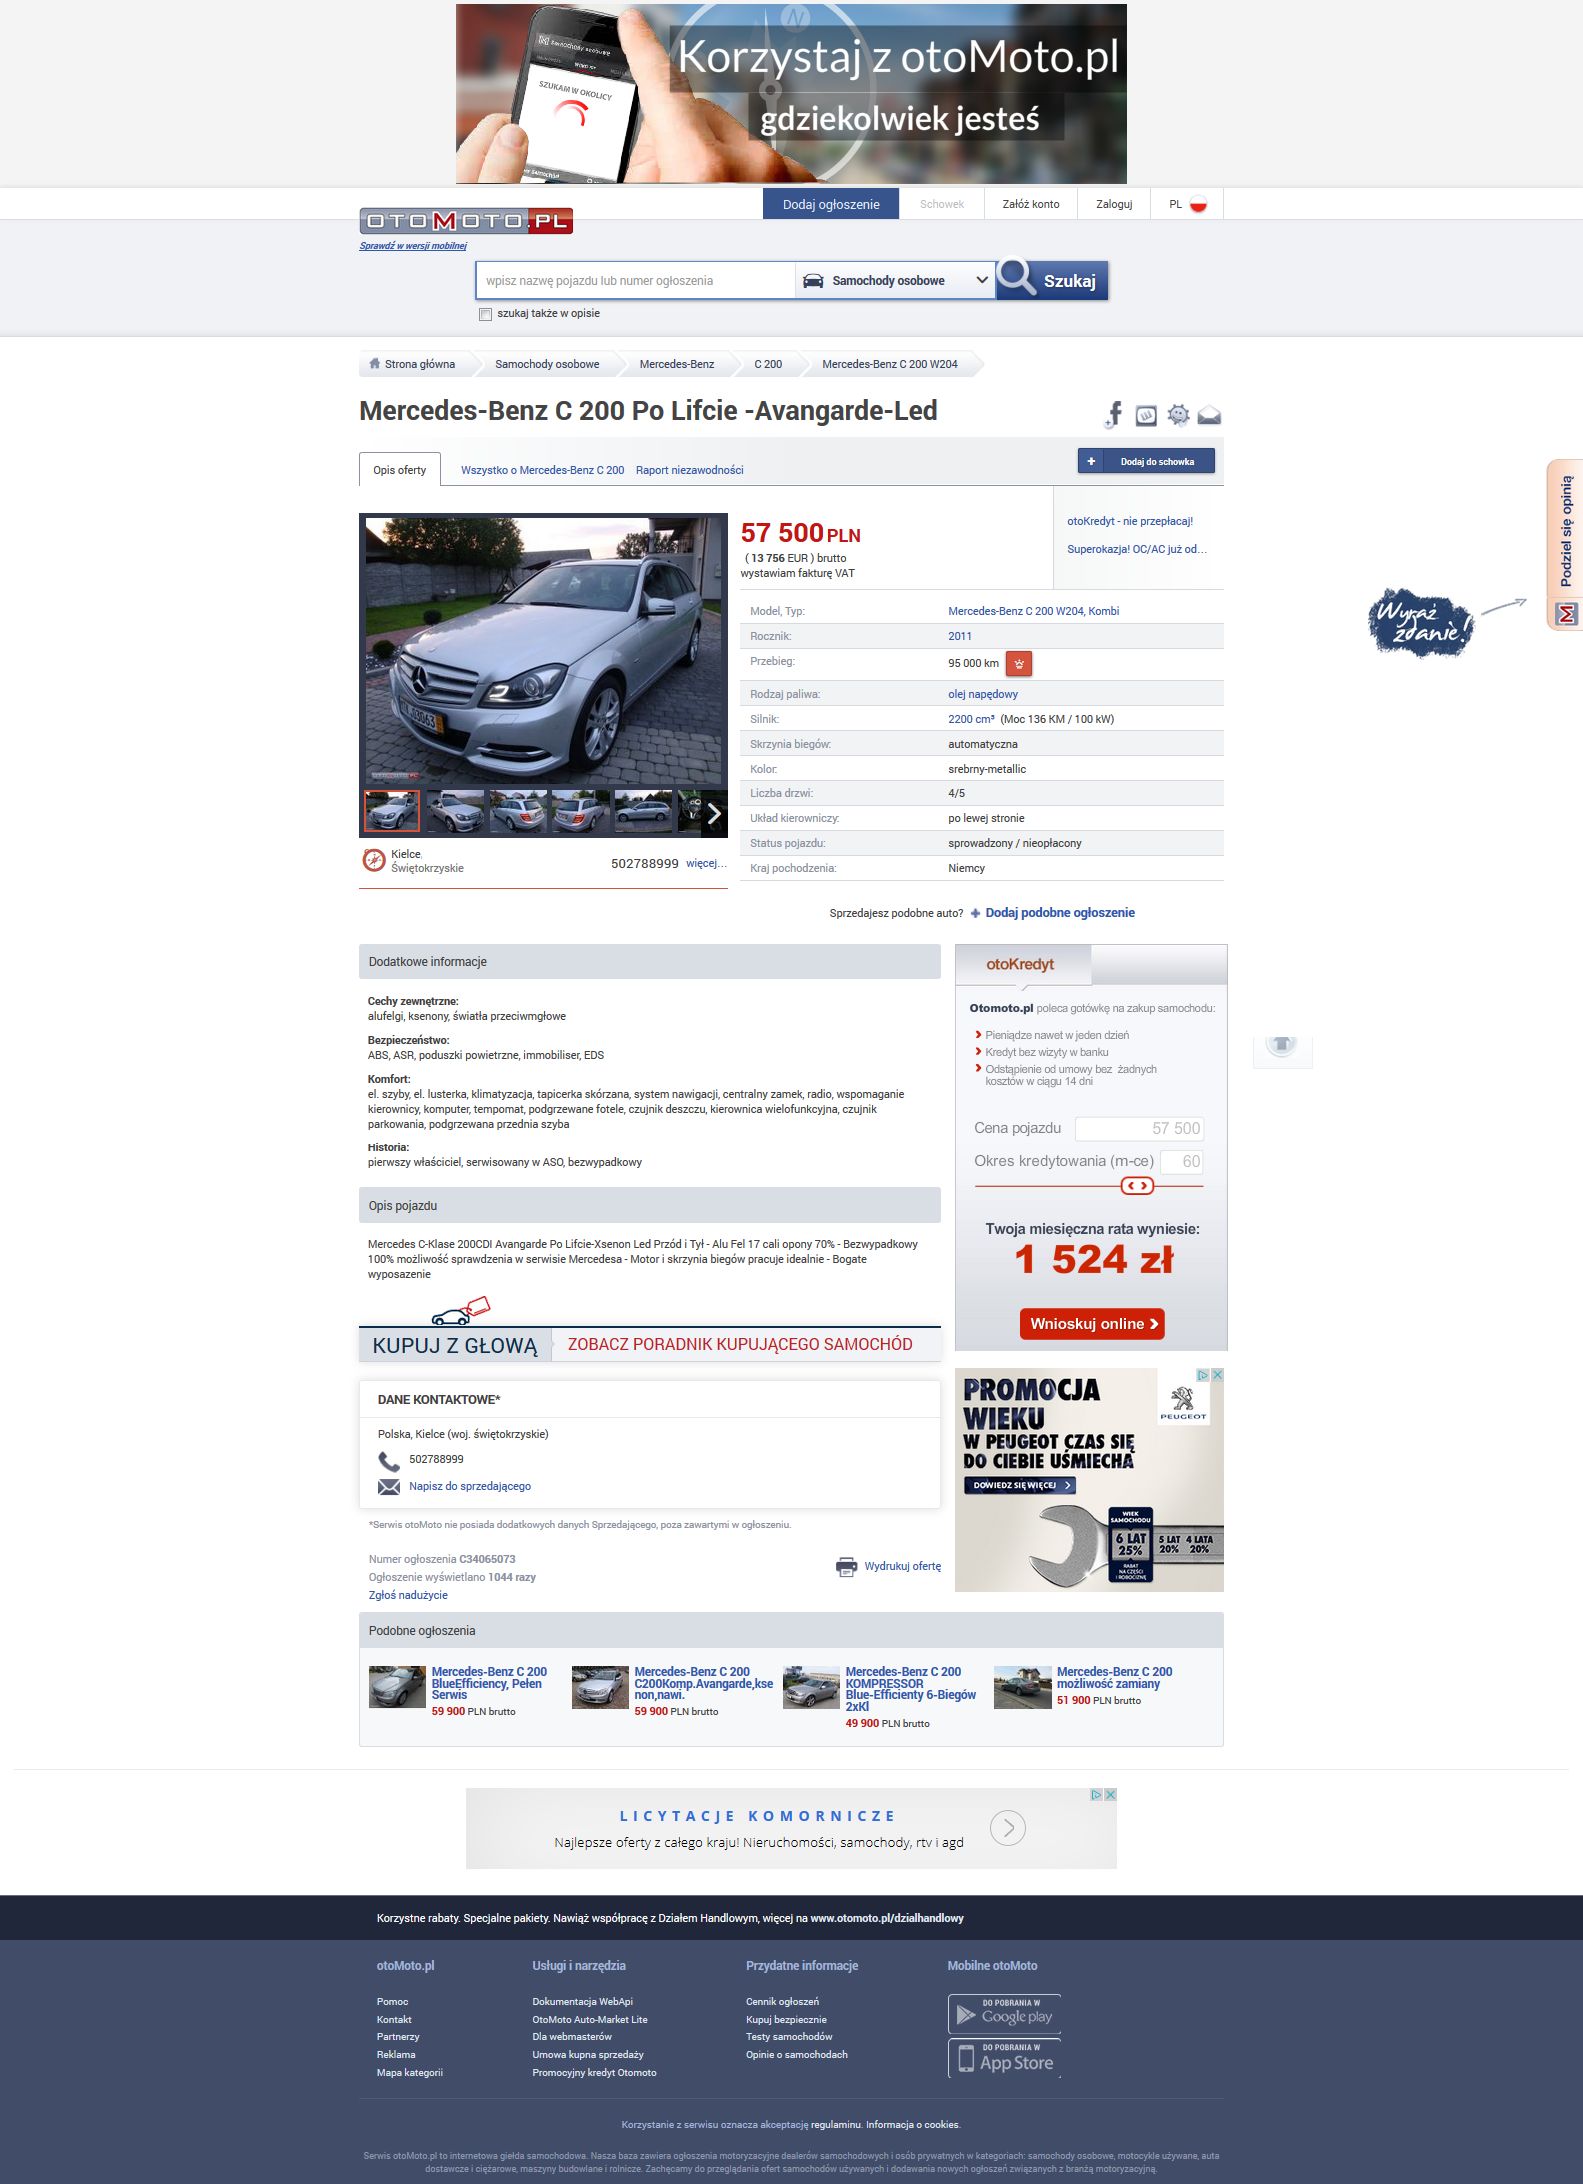Open the Raport niezawodności tab
Screen dimensions: 1583x2184
pyautogui.click(x=689, y=470)
